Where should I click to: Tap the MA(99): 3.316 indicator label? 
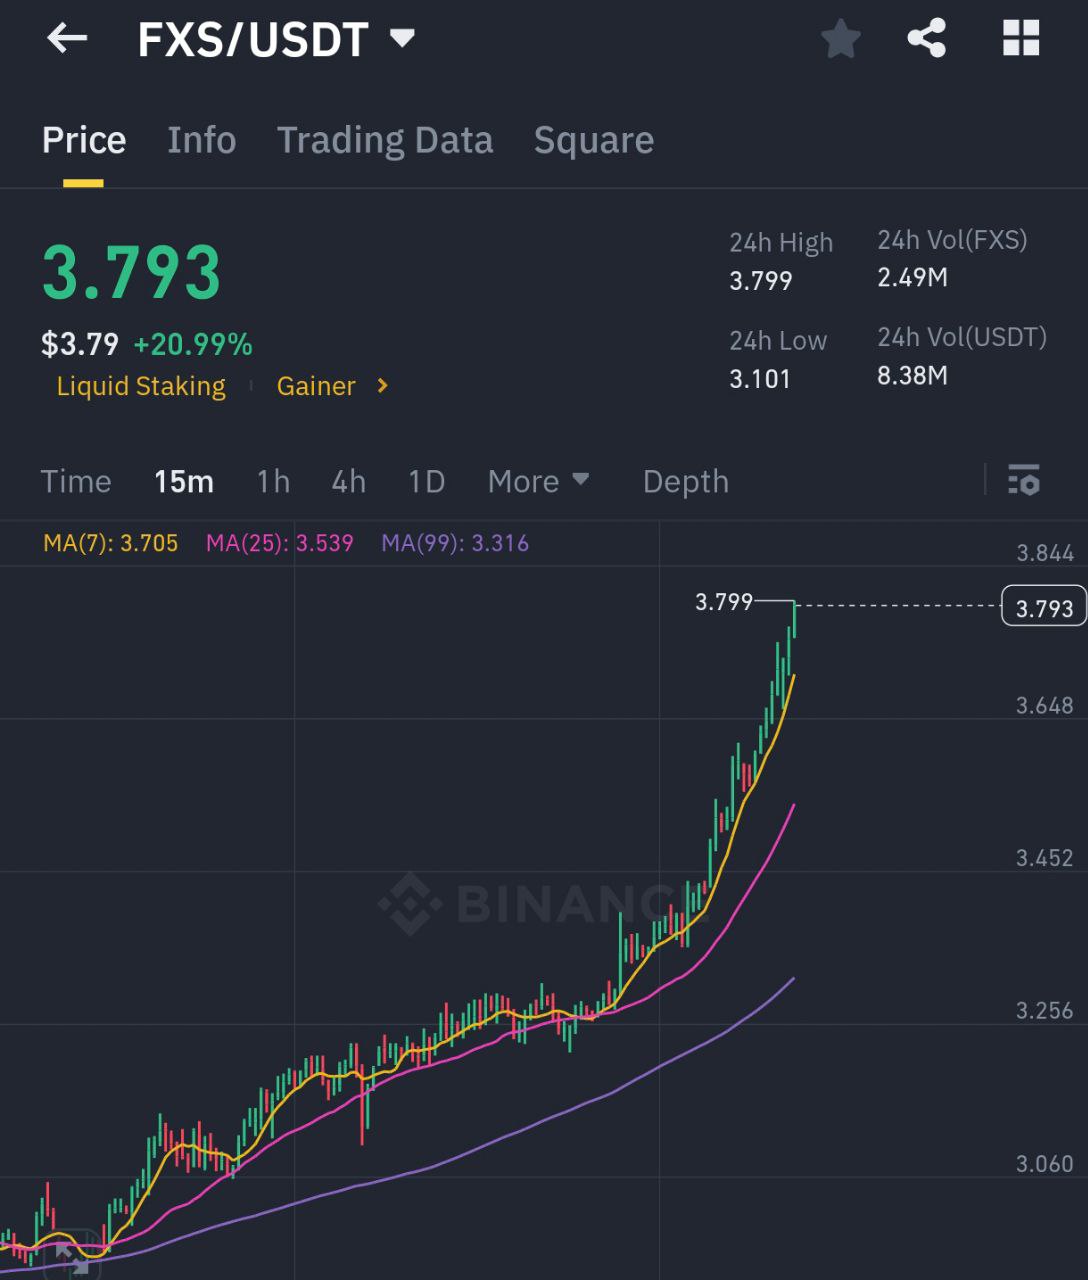coord(455,543)
